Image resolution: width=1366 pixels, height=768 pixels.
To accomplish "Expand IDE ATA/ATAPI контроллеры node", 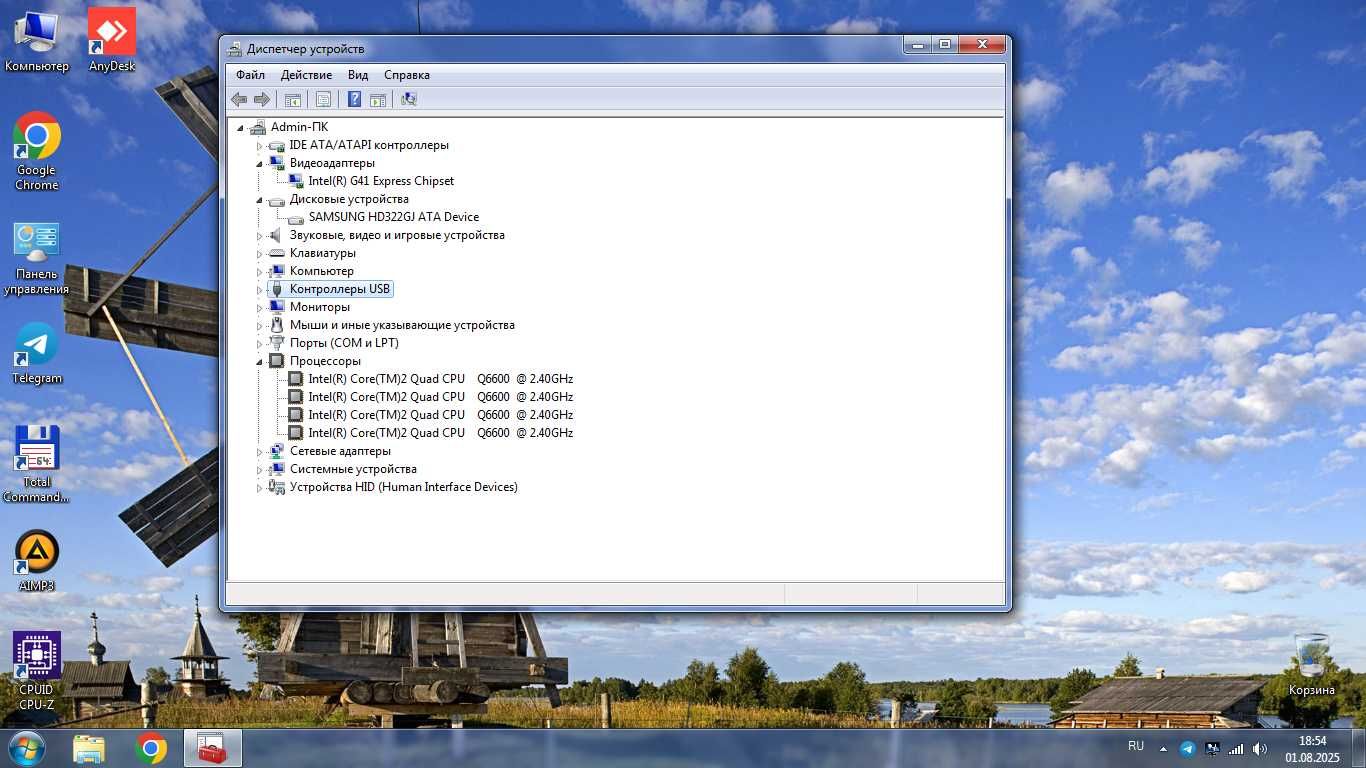I will click(259, 146).
